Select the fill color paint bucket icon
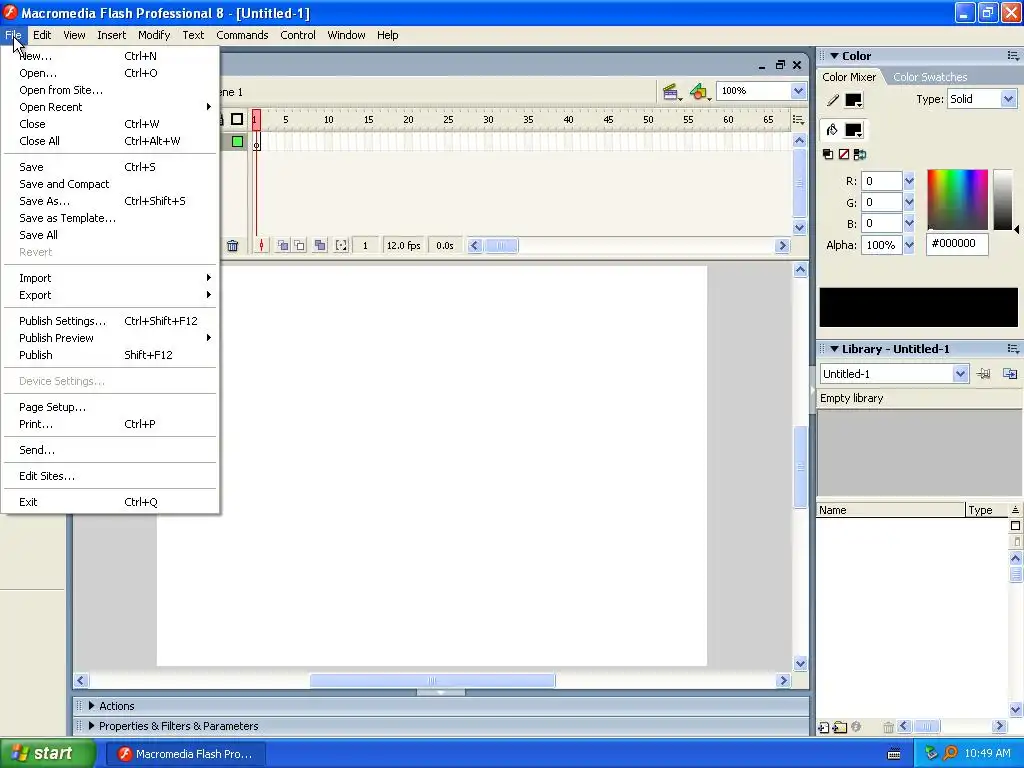The width and height of the screenshot is (1024, 768). tap(832, 130)
